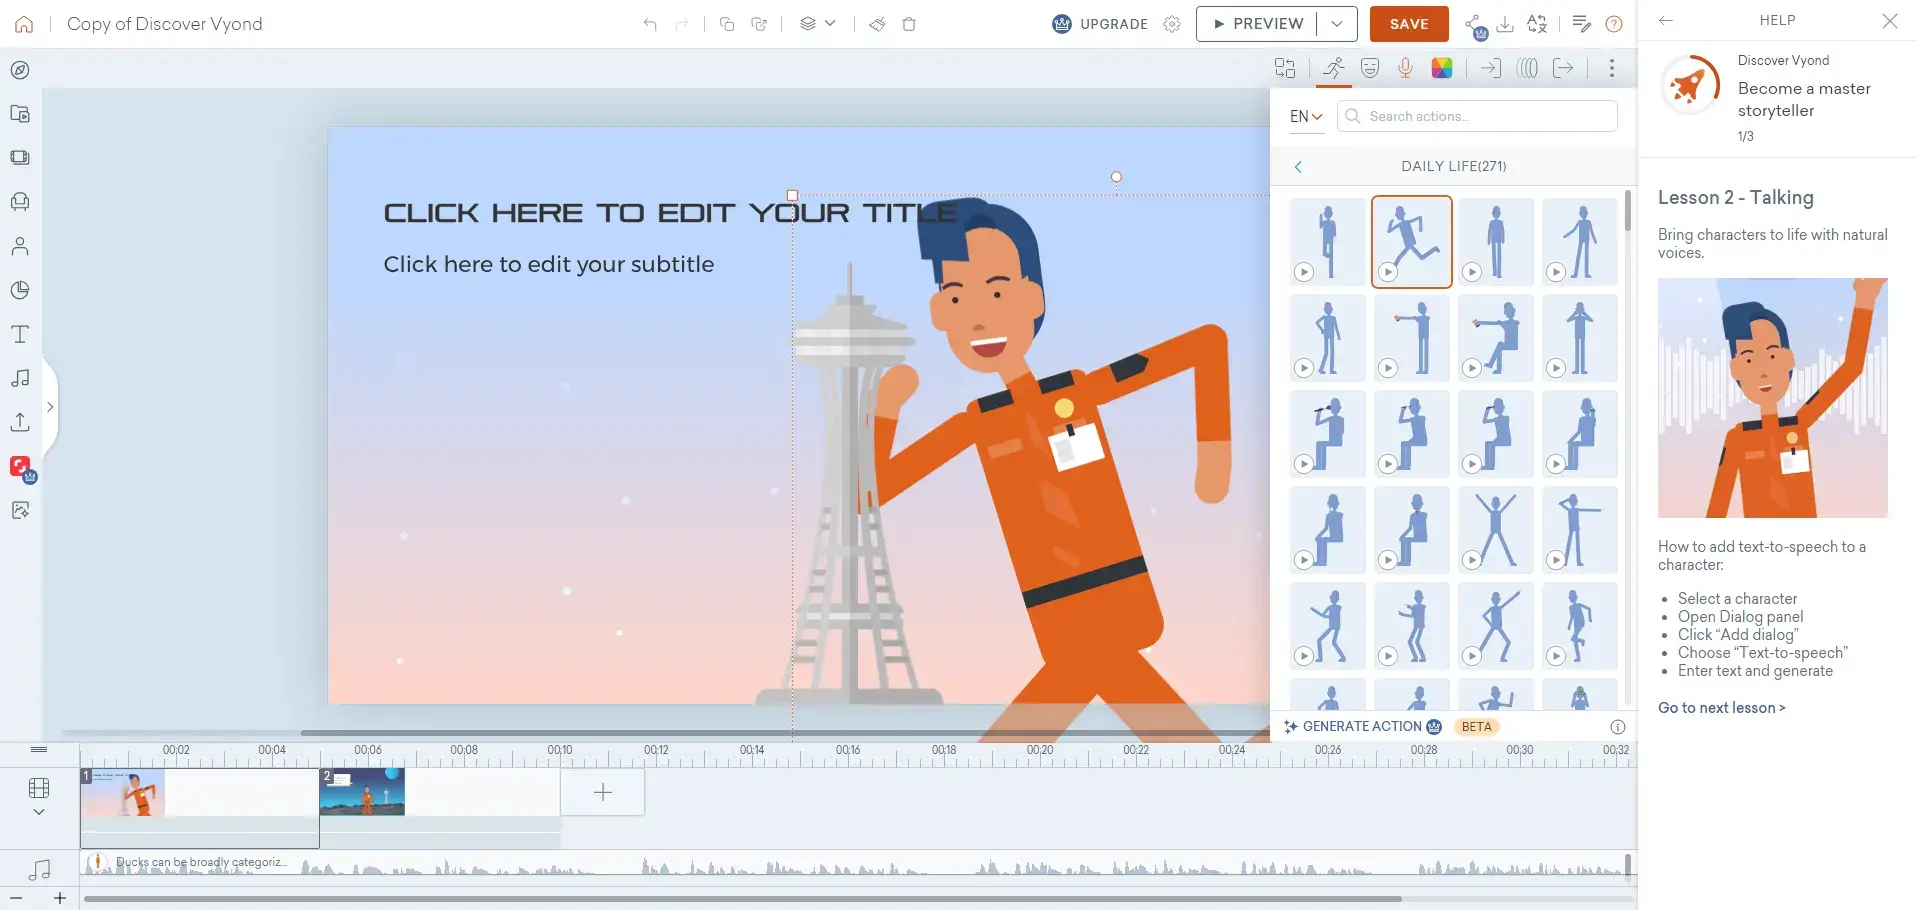Click the timeline horizontal scrollbar

pos(742,899)
